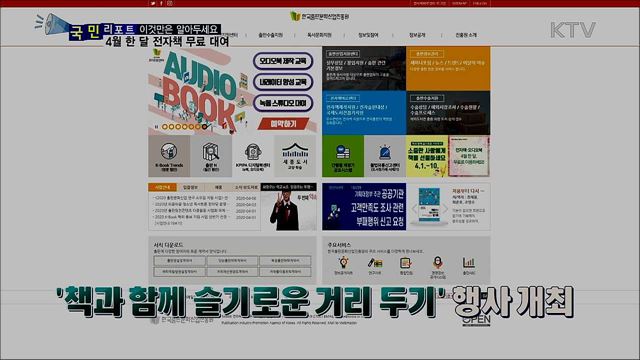640x360 pixels.
Task: Click the 한국출판문화산업진흥원 logo in the header
Action: pos(320,17)
